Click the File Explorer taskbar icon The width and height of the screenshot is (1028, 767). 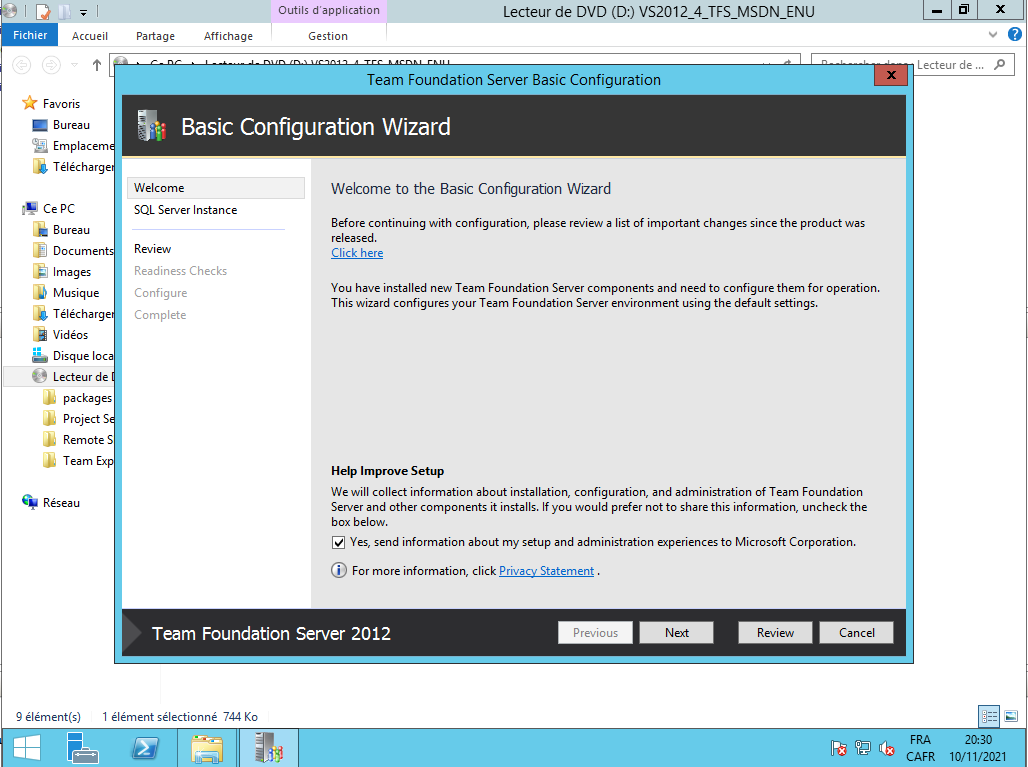click(x=207, y=748)
